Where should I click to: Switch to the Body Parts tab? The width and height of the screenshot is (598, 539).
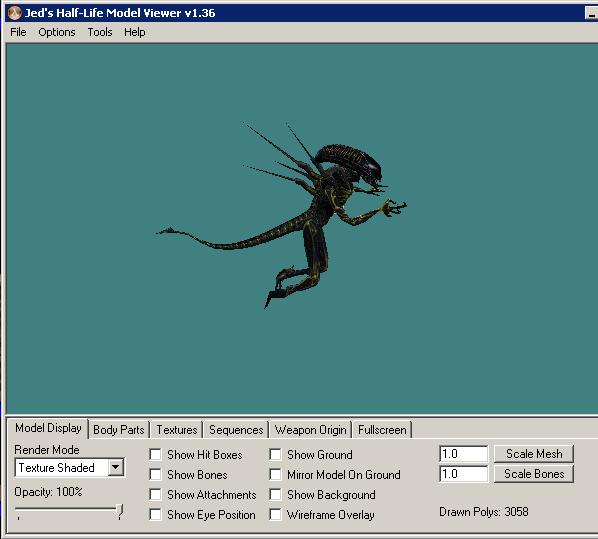pyautogui.click(x=119, y=430)
